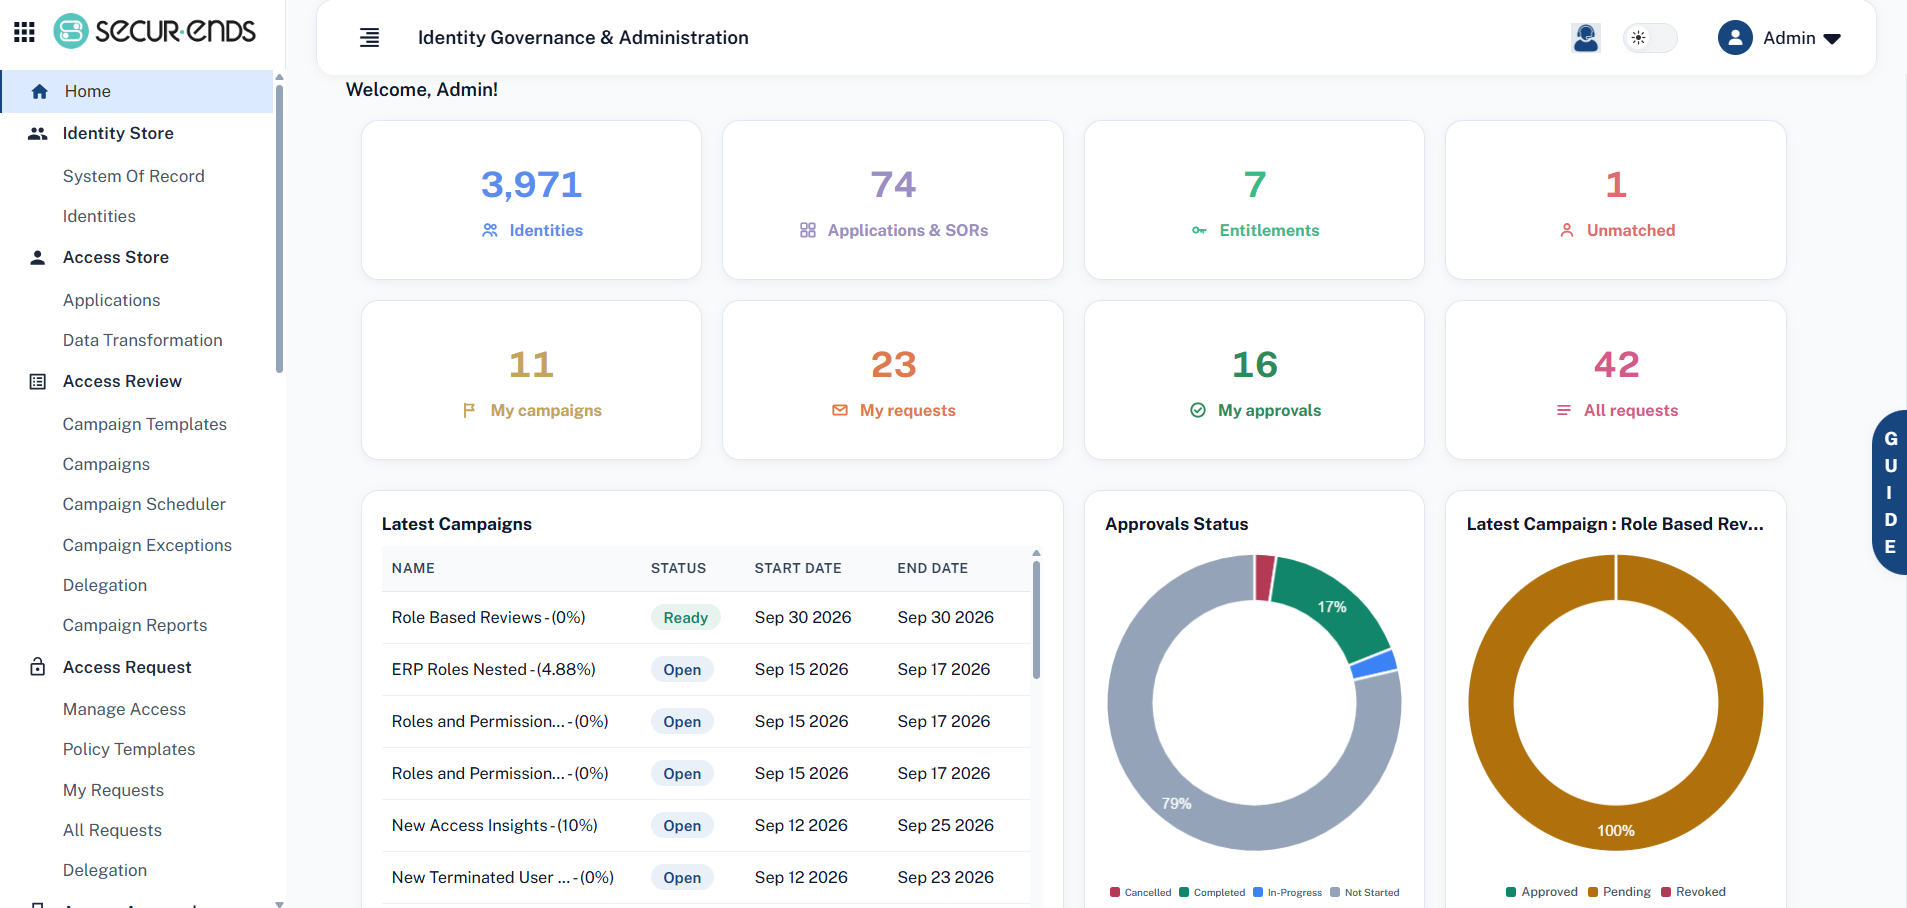Click the Unmatched person icon
This screenshot has height=908, width=1907.
pyautogui.click(x=1567, y=230)
